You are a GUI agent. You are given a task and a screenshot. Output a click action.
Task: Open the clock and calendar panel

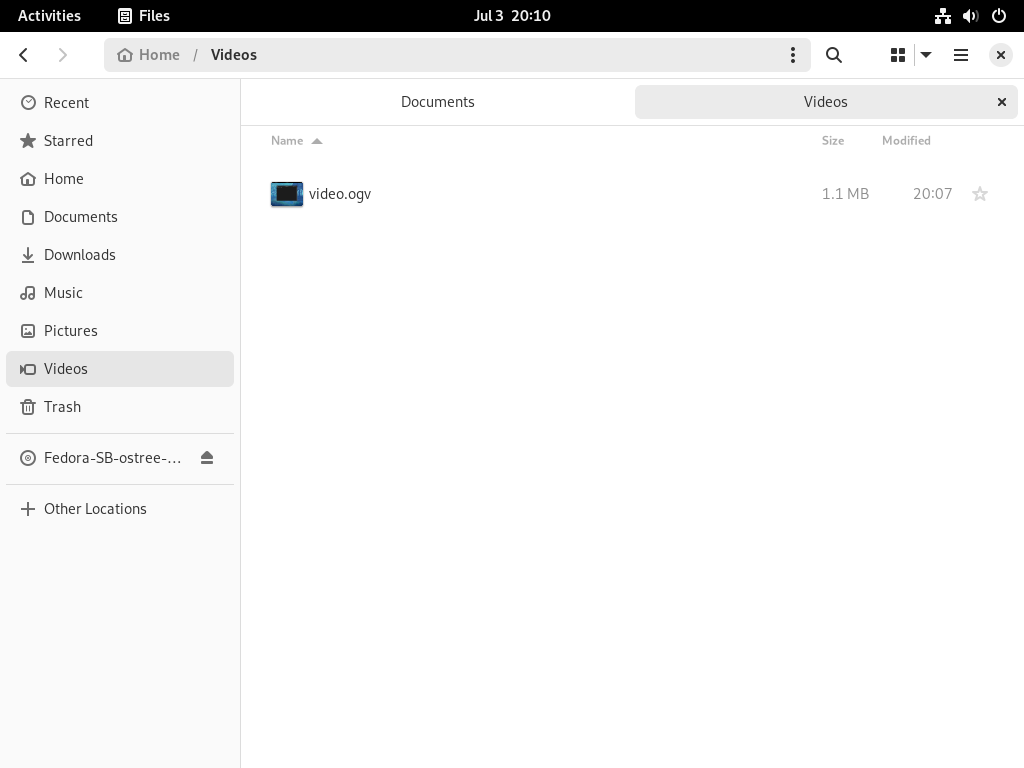pos(512,16)
